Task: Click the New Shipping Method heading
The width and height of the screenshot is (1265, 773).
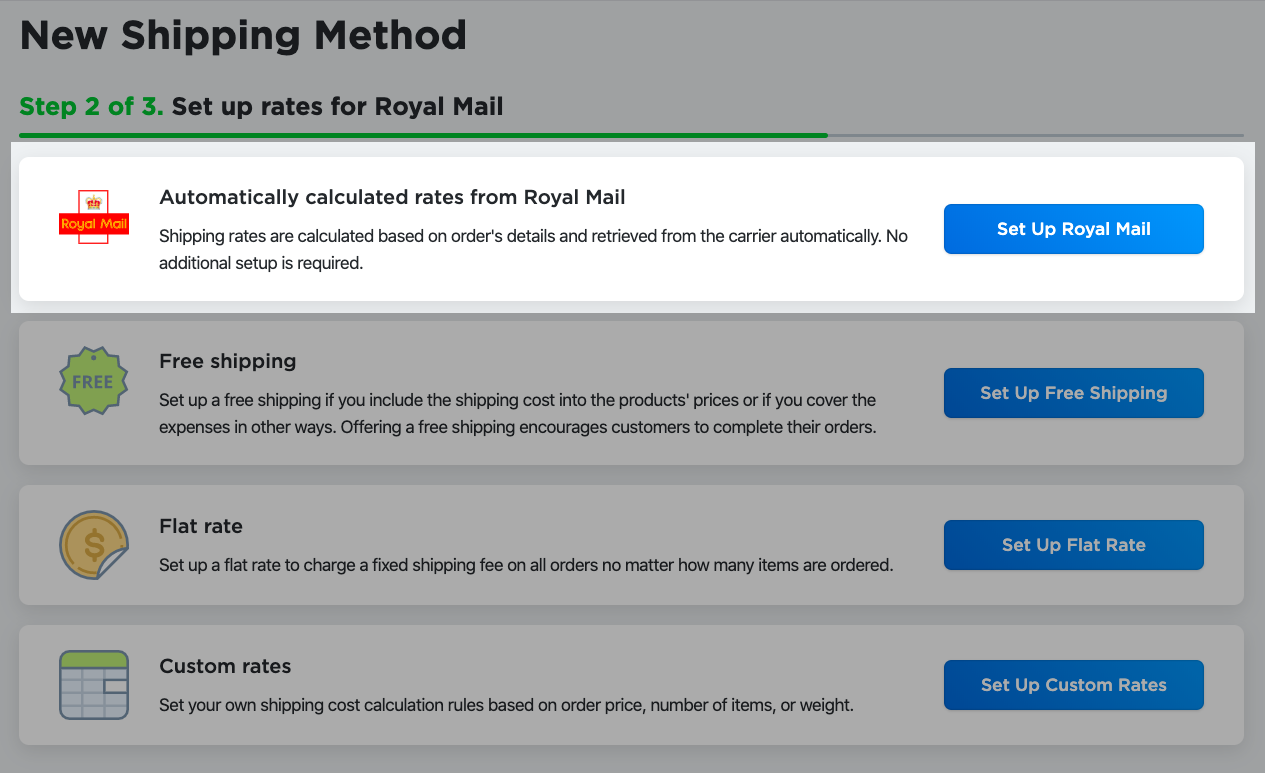Action: point(243,35)
